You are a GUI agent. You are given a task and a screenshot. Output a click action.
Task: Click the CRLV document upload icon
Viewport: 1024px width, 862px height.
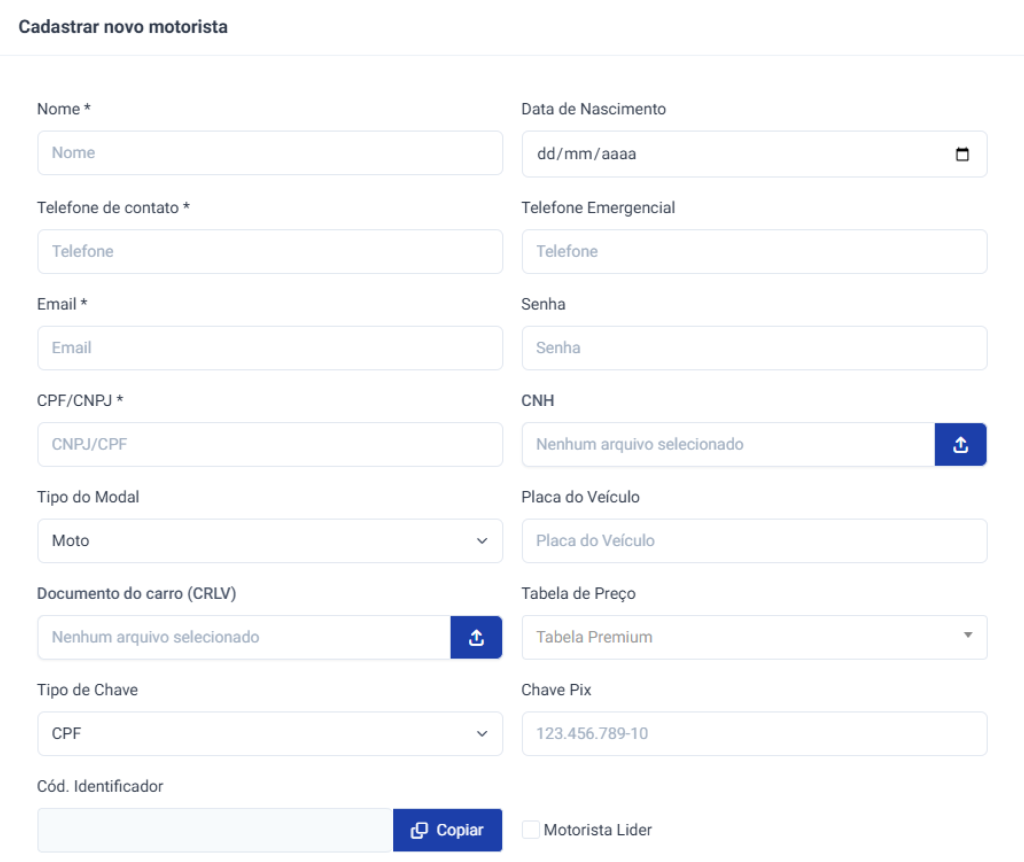click(x=476, y=638)
